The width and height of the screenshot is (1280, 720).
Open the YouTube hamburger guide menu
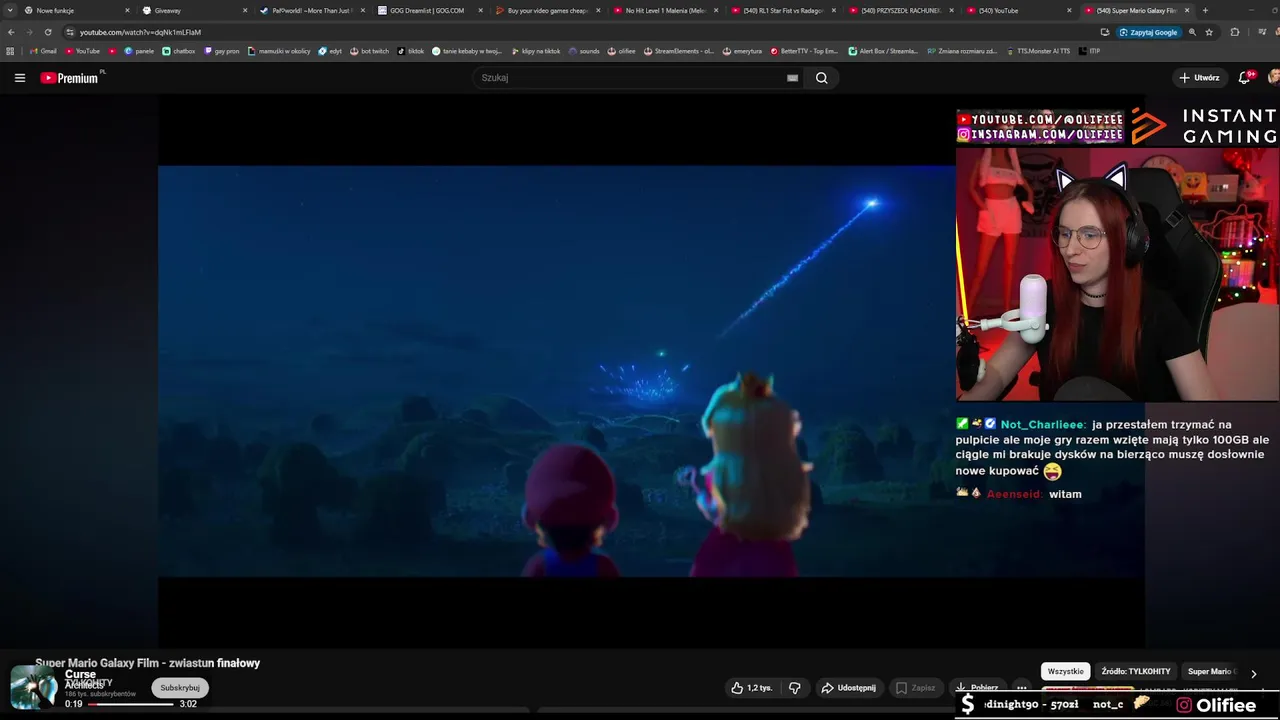(19, 78)
